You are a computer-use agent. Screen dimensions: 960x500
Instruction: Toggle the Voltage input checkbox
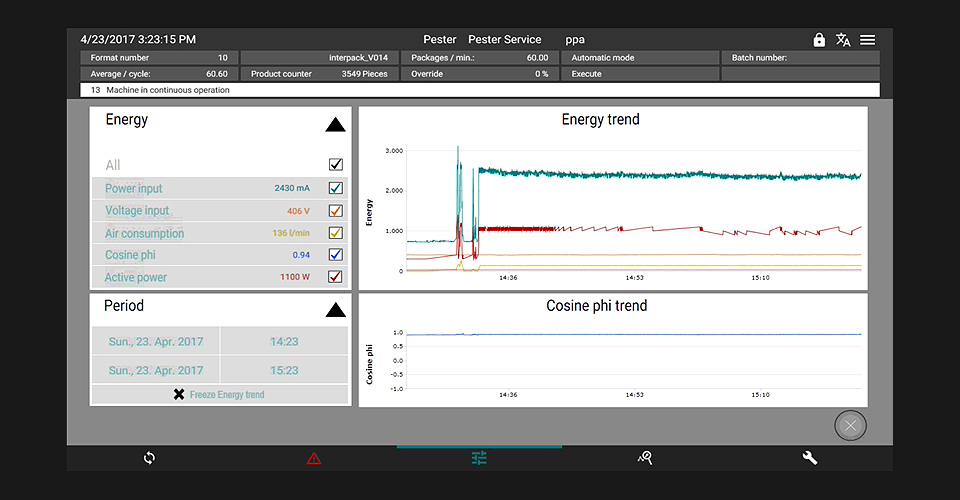click(336, 211)
